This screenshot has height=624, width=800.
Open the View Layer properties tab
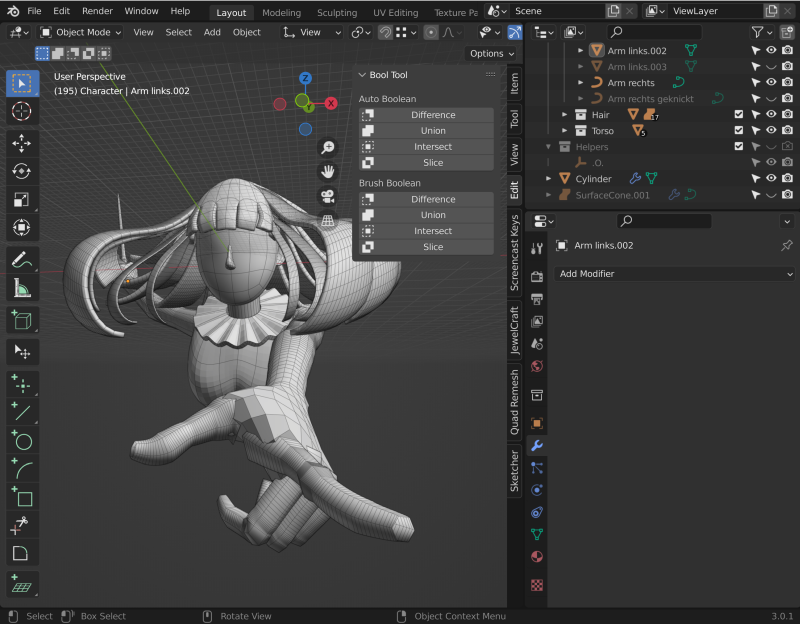pyautogui.click(x=537, y=321)
